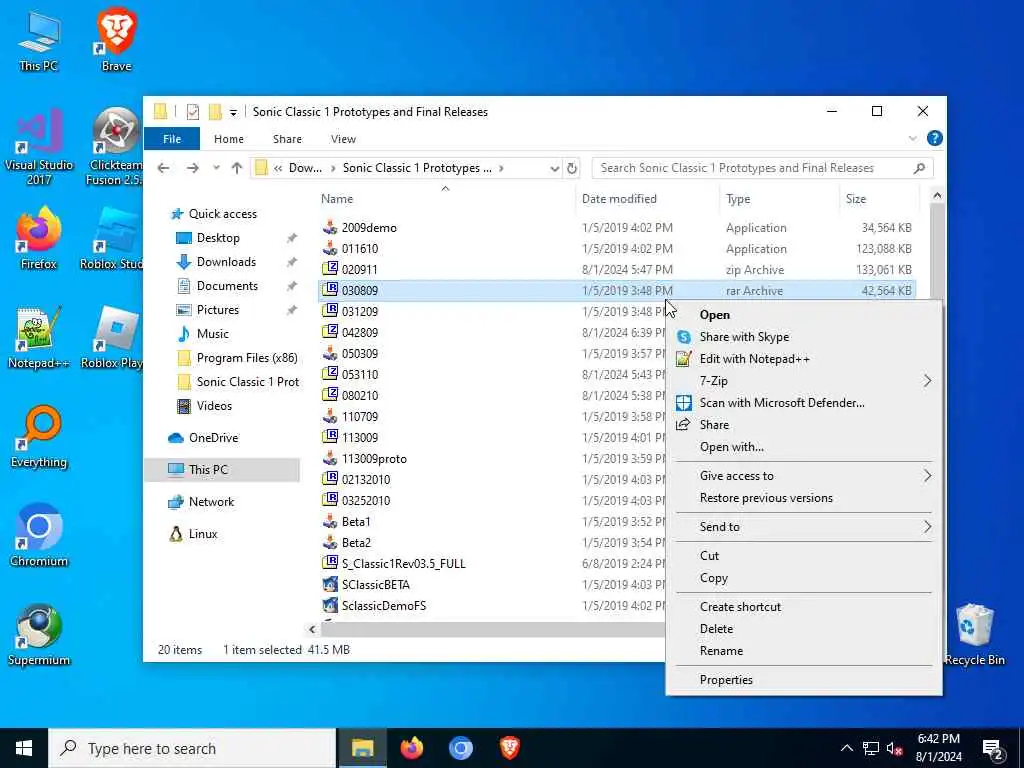
Task: Click the breadcrumb overflow chevrons
Action: 278,168
